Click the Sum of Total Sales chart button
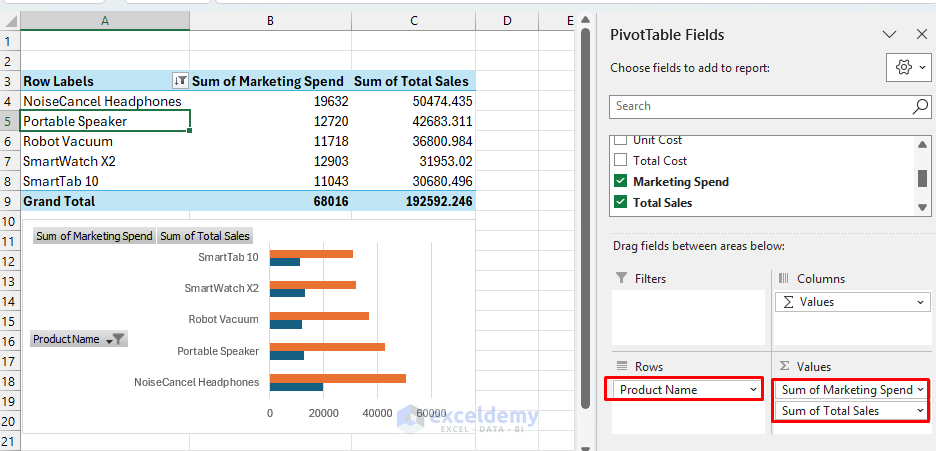The image size is (936, 451). [x=205, y=236]
